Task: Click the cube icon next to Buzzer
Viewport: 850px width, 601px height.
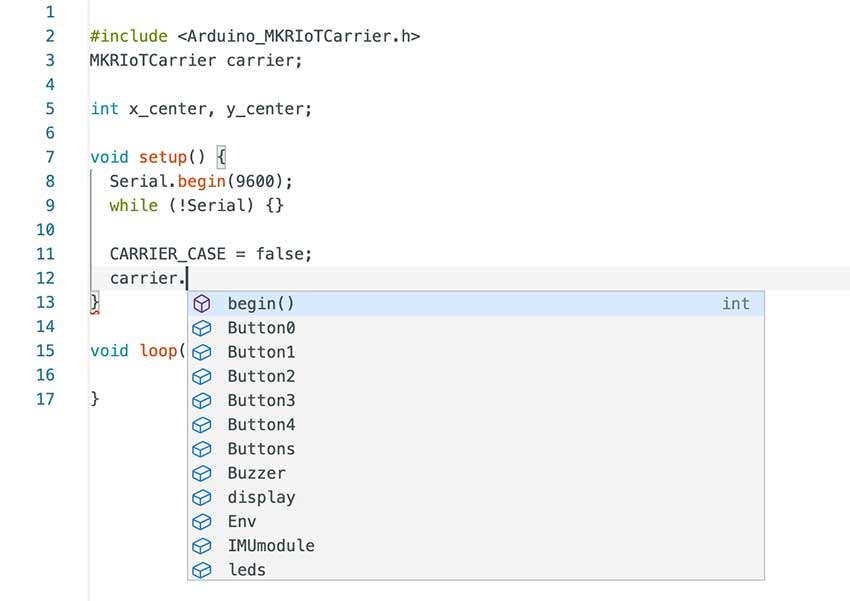Action: tap(202, 474)
